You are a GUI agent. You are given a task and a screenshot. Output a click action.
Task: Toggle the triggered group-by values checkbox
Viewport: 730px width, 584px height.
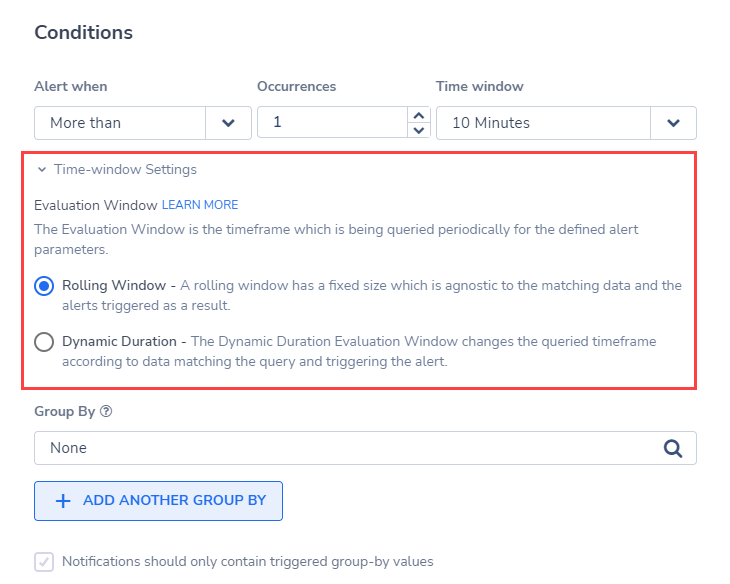tap(44, 562)
